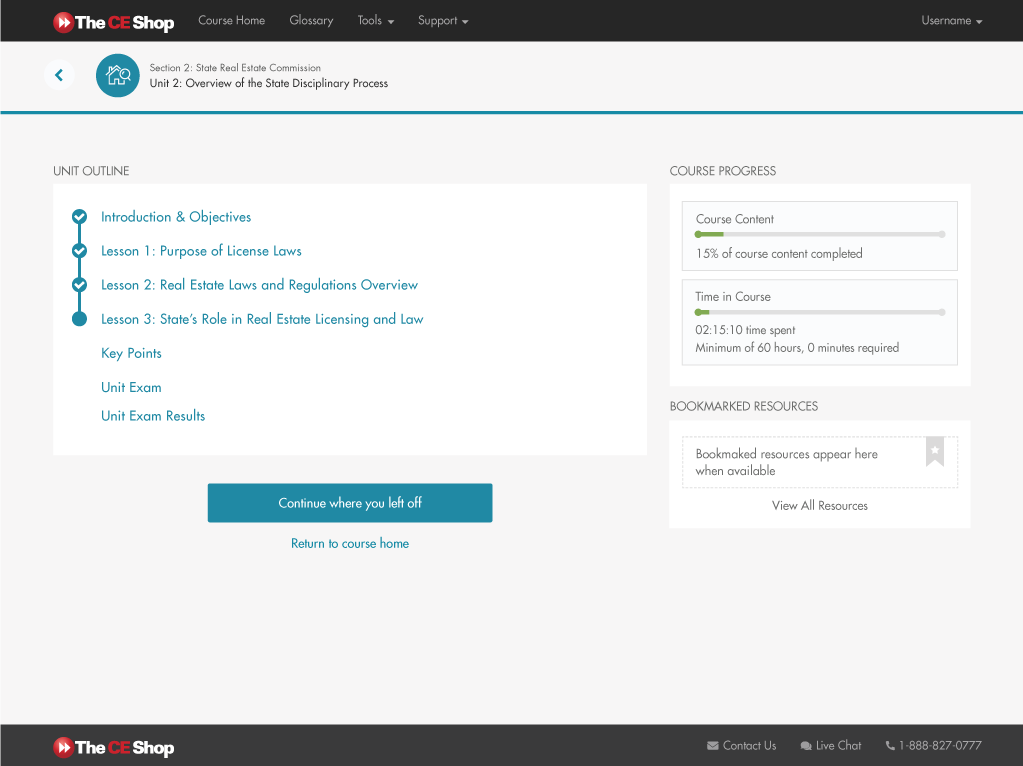Image resolution: width=1023 pixels, height=766 pixels.
Task: Open the Key Points page
Action: [x=131, y=354]
